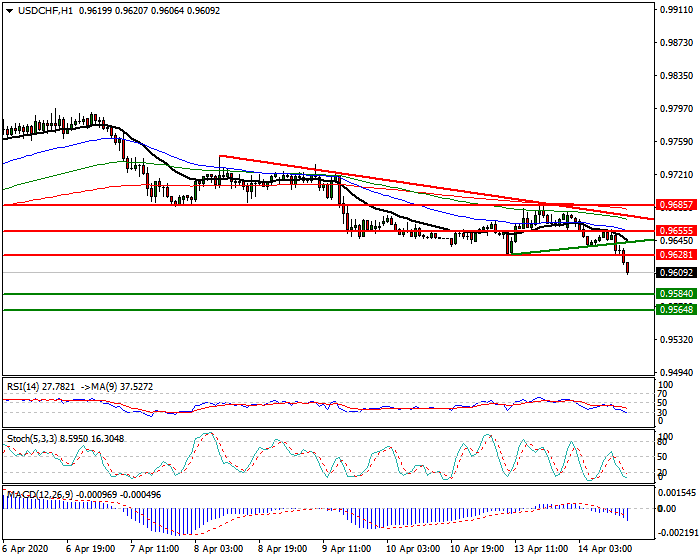Click the MACD scale value -0.002191

677,533
